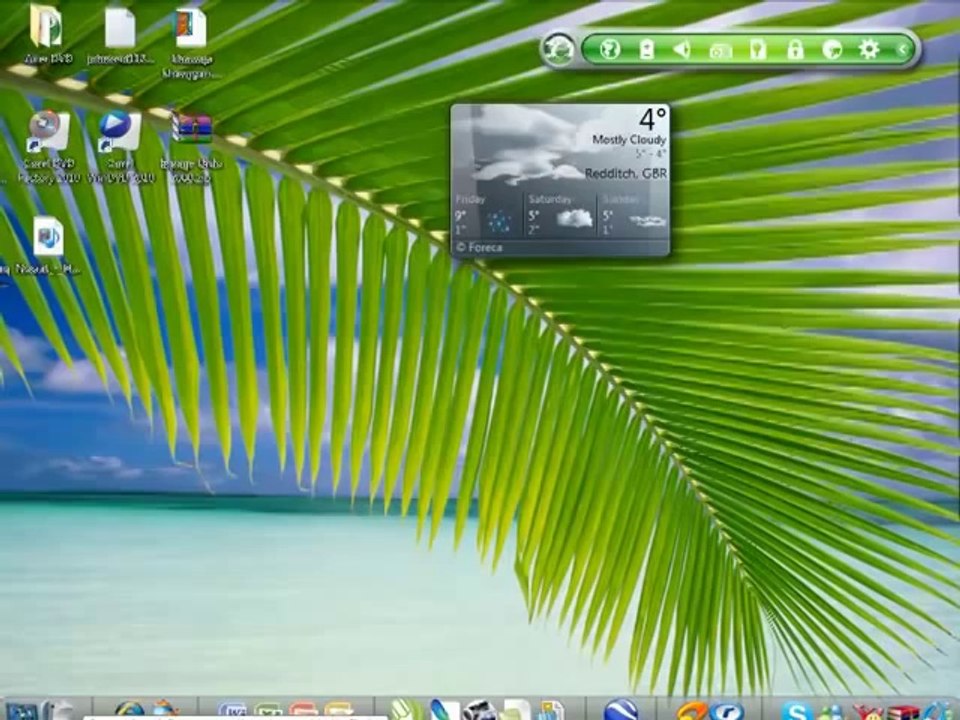Image resolution: width=960 pixels, height=720 pixels.
Task: Open the battery icon in the green toolbar
Action: (x=646, y=49)
